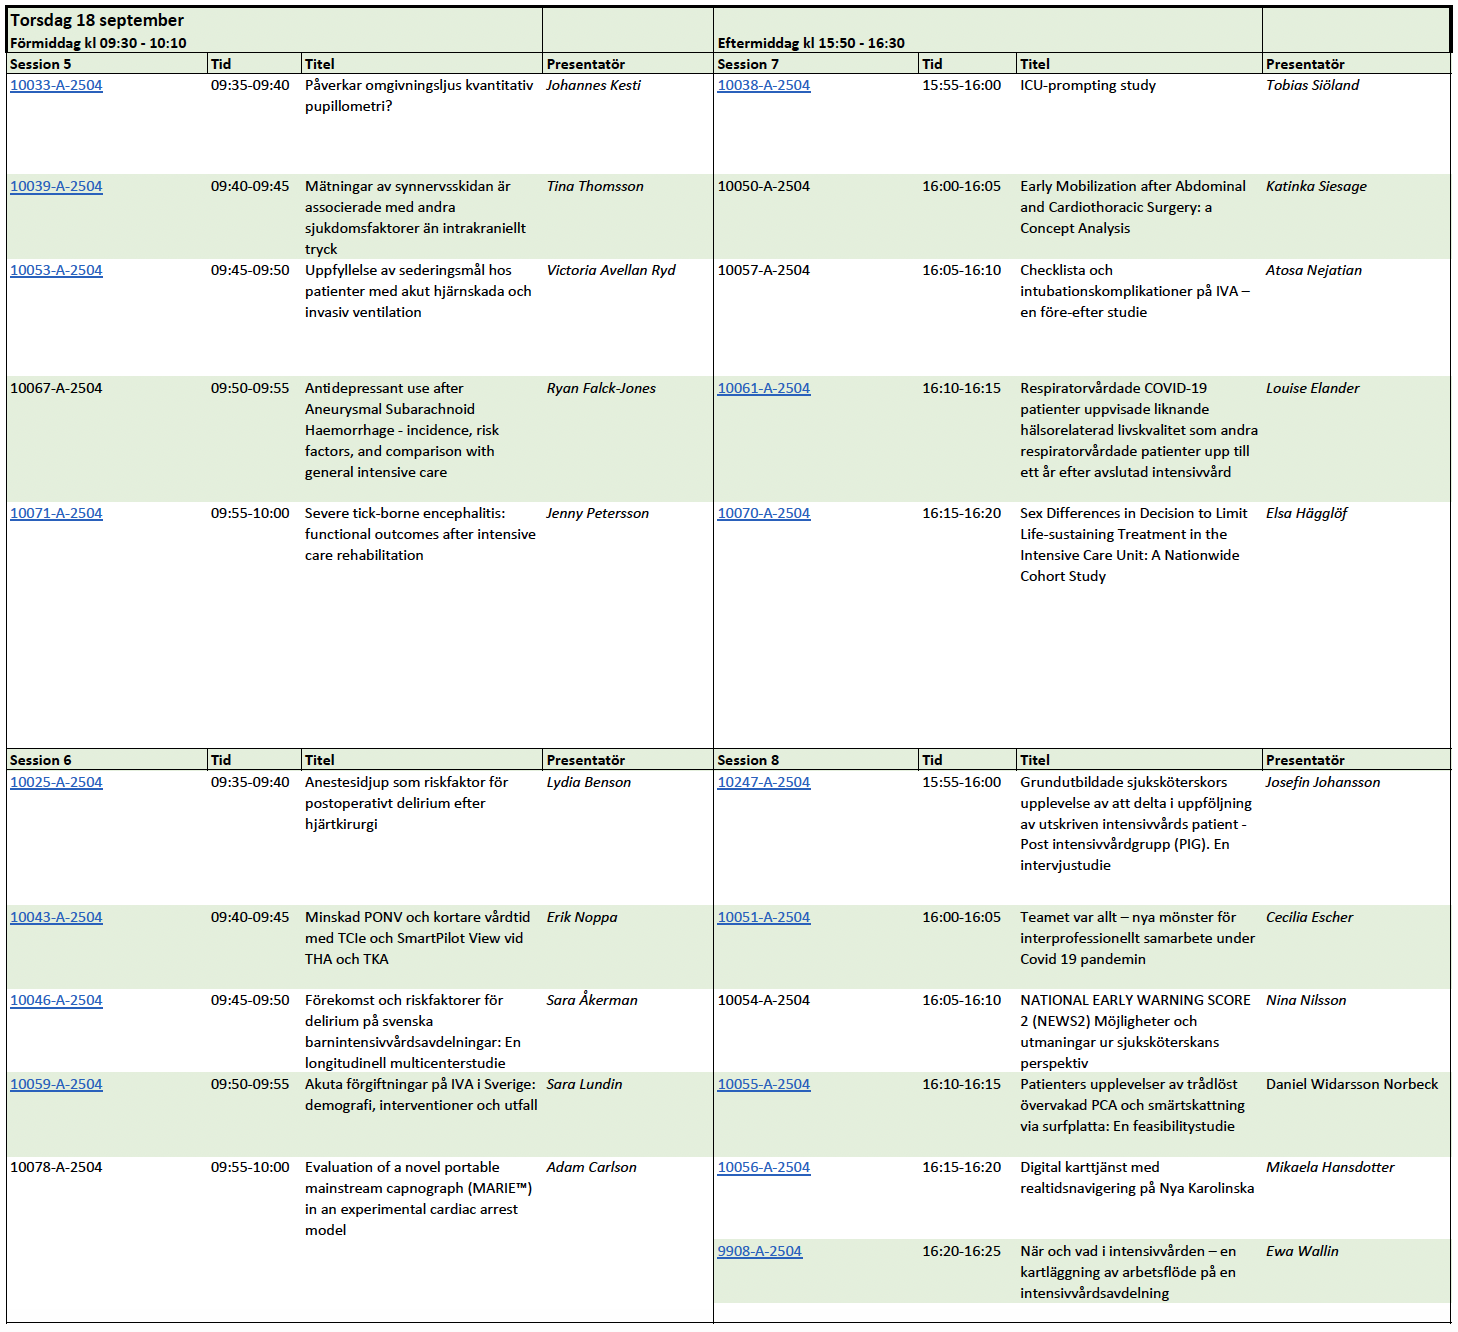Select the 'ICU-prompting study' title cell
Viewport: 1458px width, 1332px height.
pos(1088,85)
